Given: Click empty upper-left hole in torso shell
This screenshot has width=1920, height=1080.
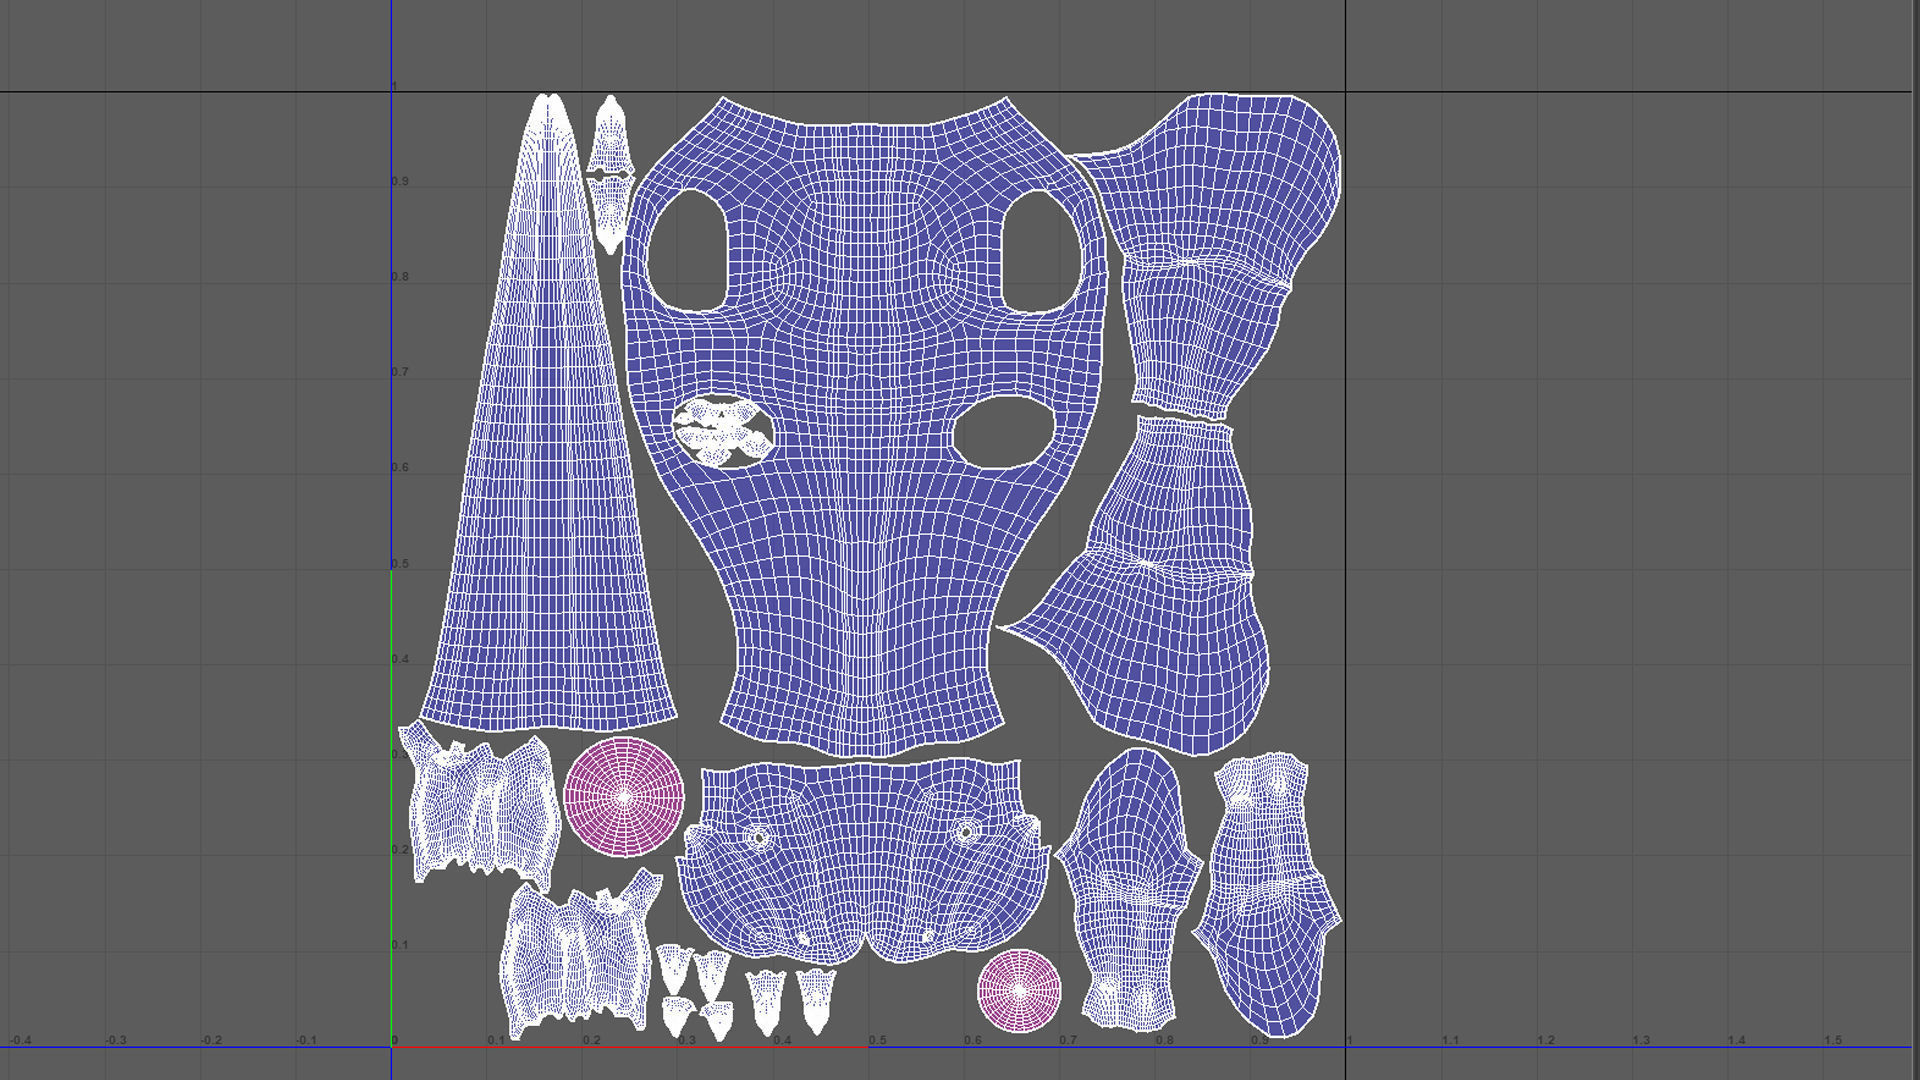Looking at the screenshot, I should tap(688, 250).
